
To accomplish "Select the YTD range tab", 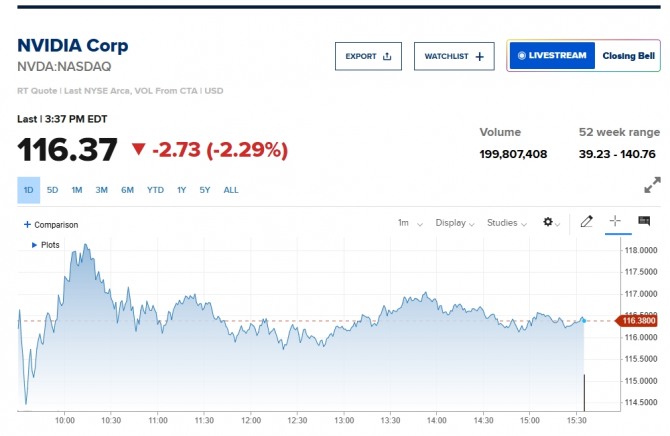I will [x=155, y=190].
